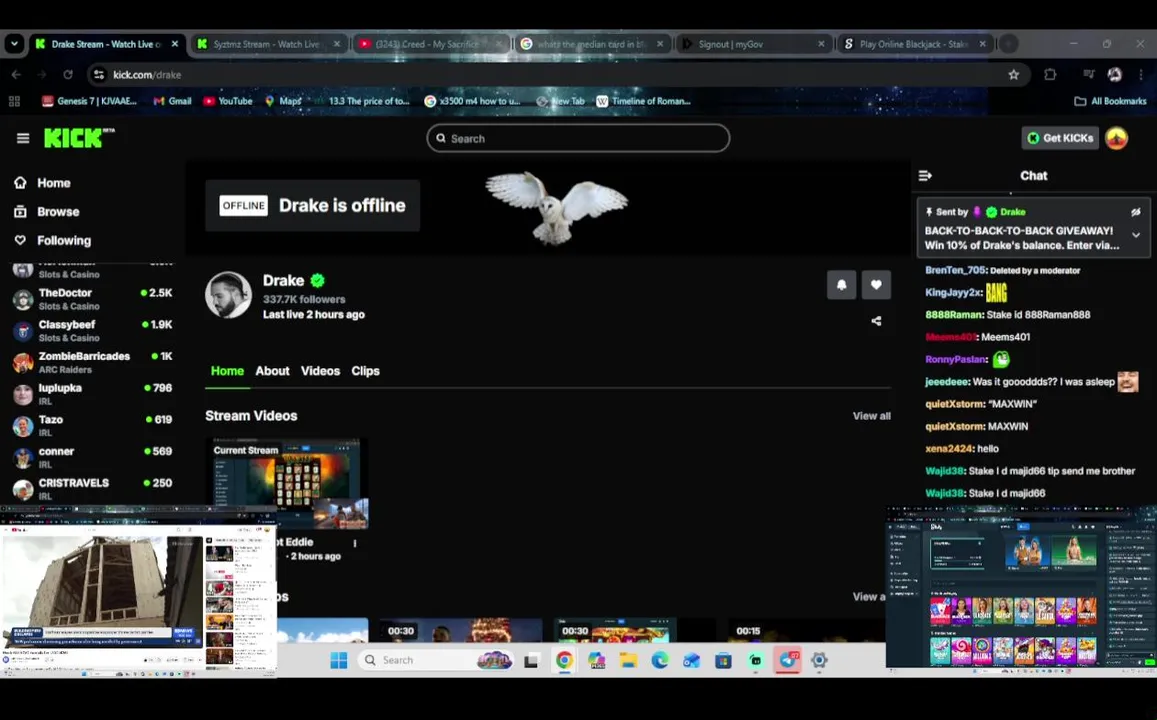Open Chrome's three-dot menu

pos(1141,75)
